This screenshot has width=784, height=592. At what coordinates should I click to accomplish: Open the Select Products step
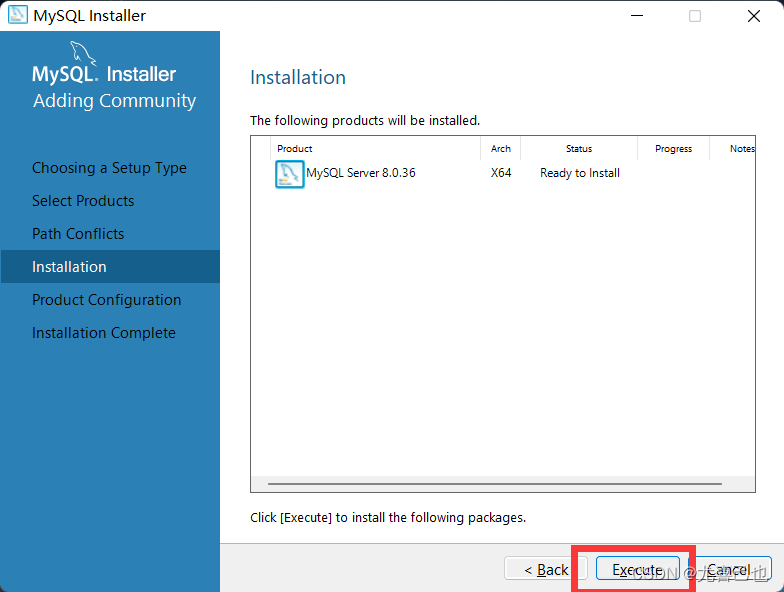pos(83,201)
